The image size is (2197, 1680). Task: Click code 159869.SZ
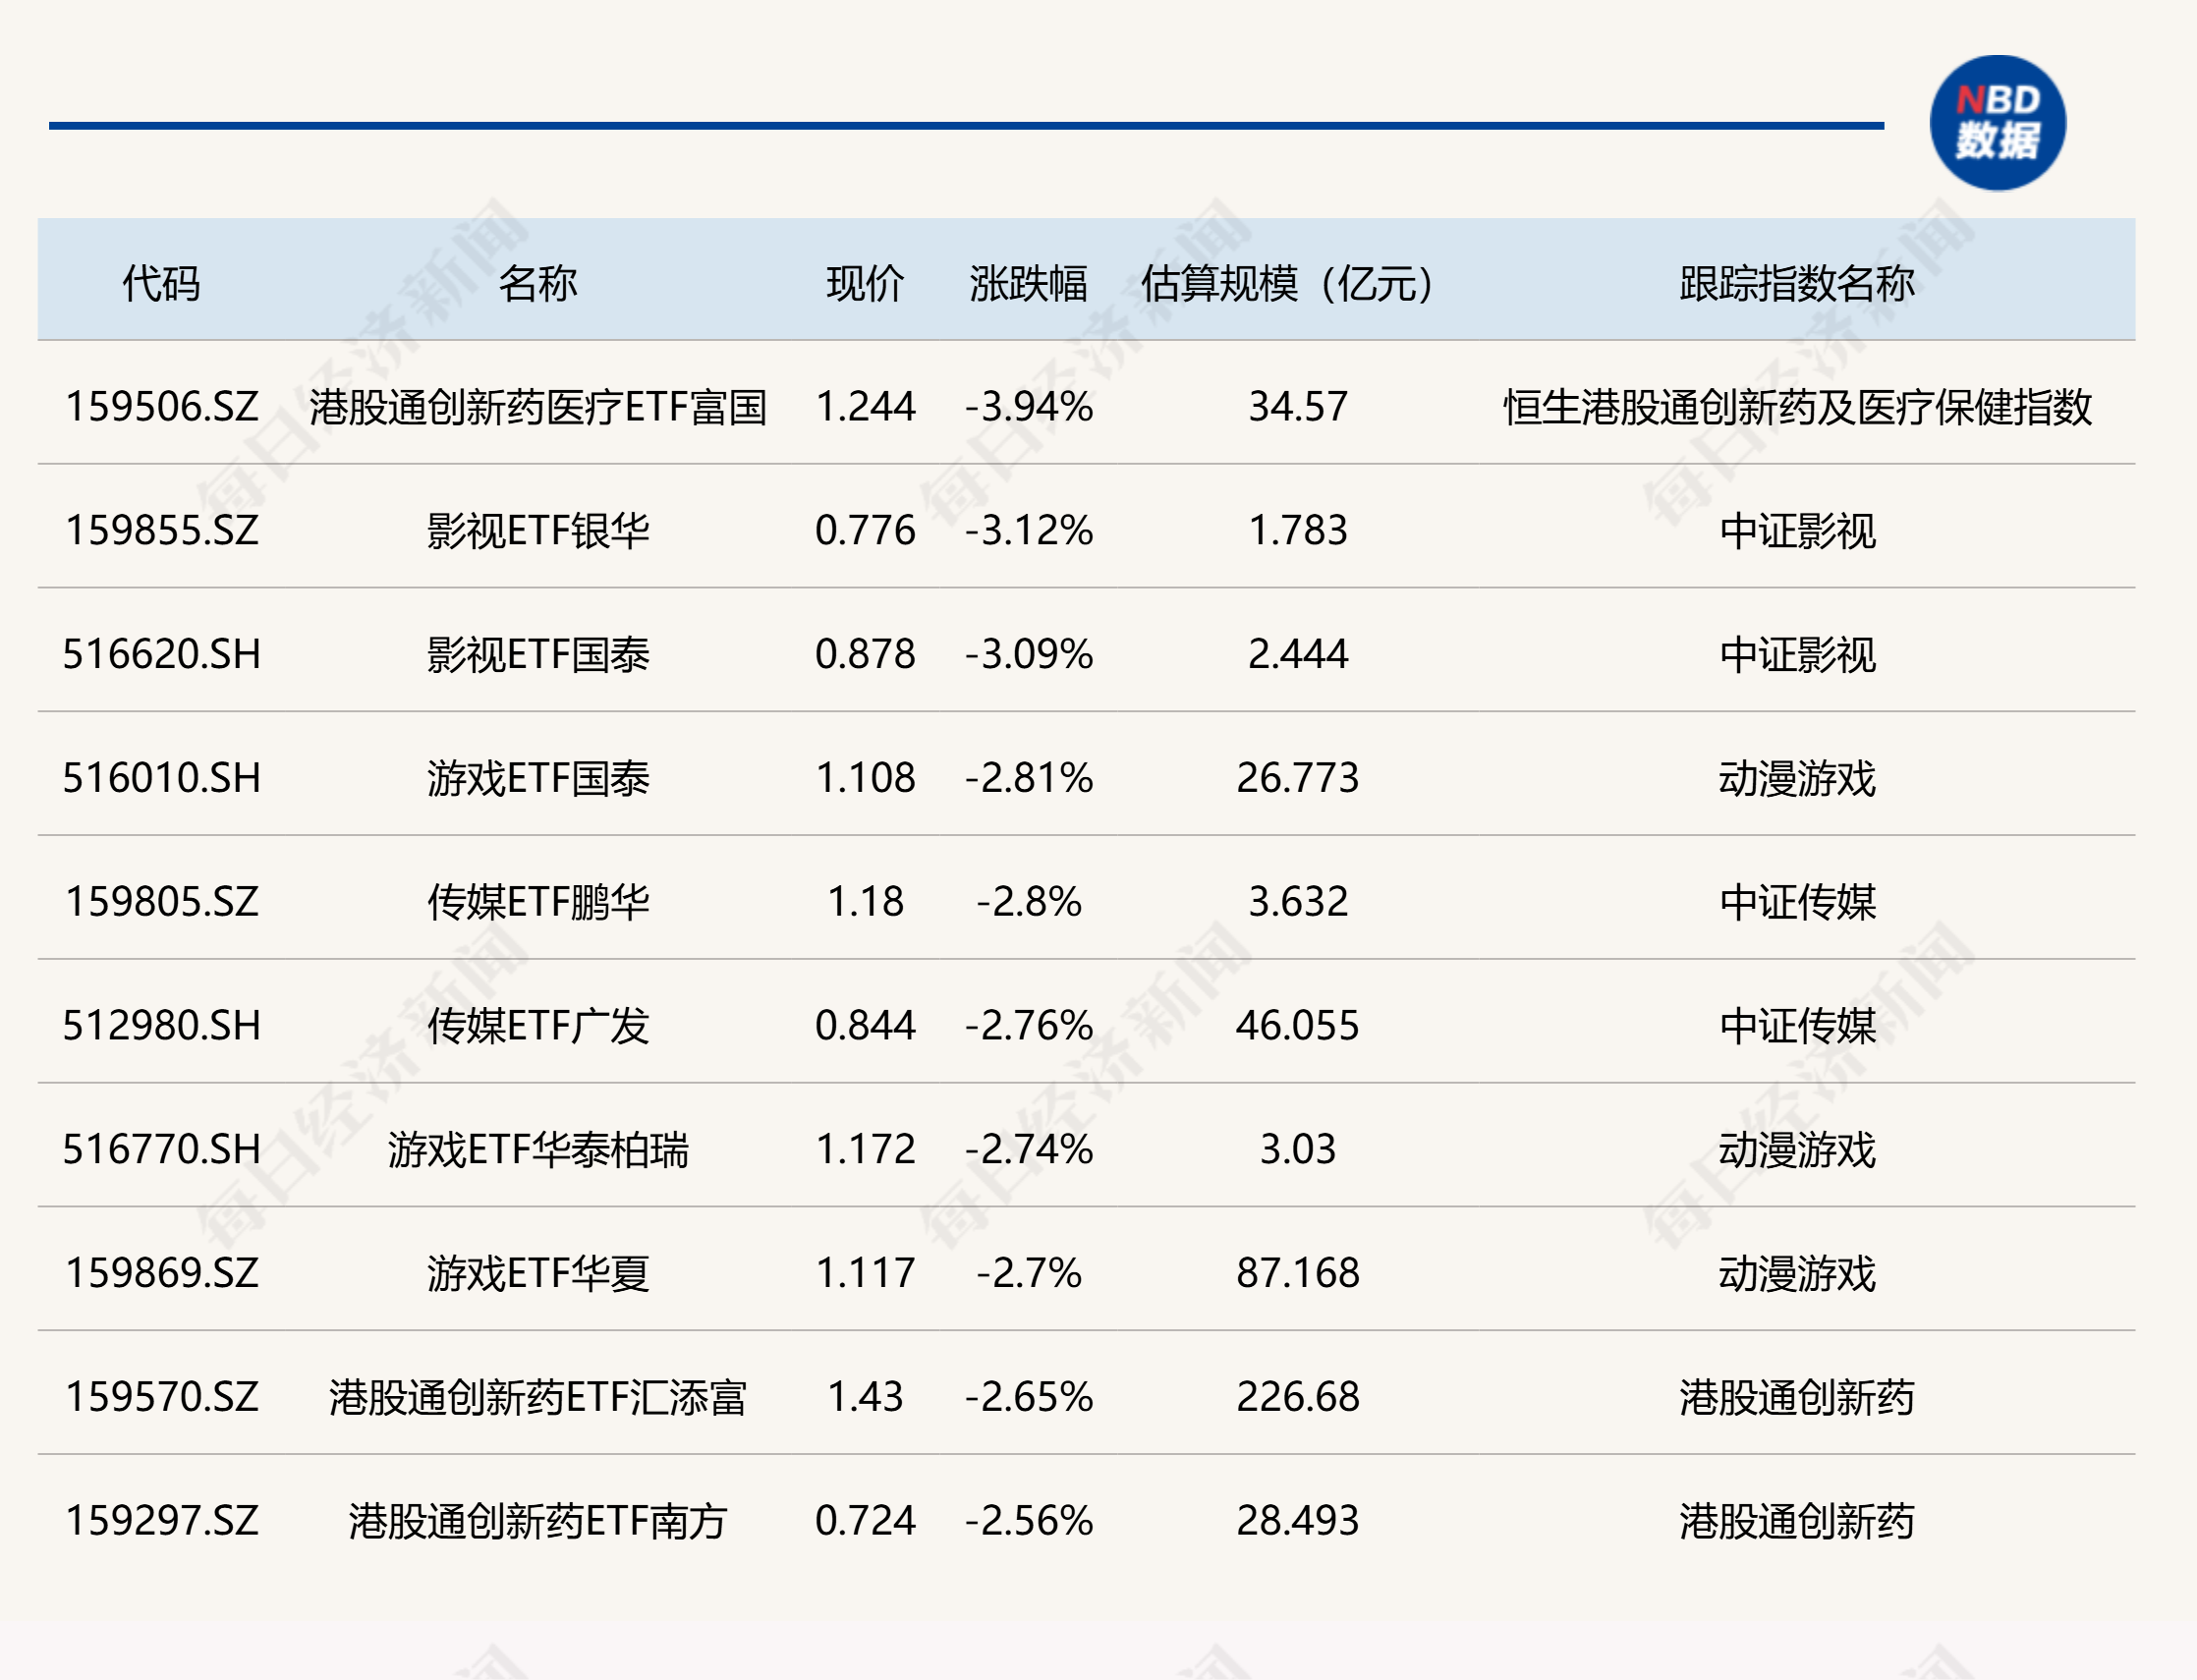(161, 1275)
